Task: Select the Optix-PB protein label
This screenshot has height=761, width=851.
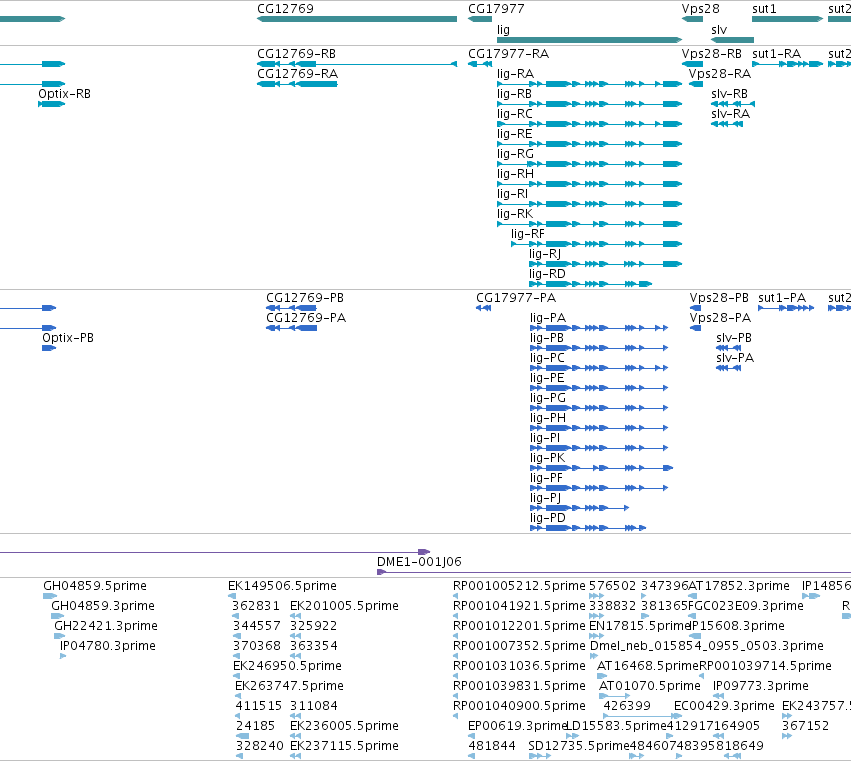Action: click(x=68, y=338)
